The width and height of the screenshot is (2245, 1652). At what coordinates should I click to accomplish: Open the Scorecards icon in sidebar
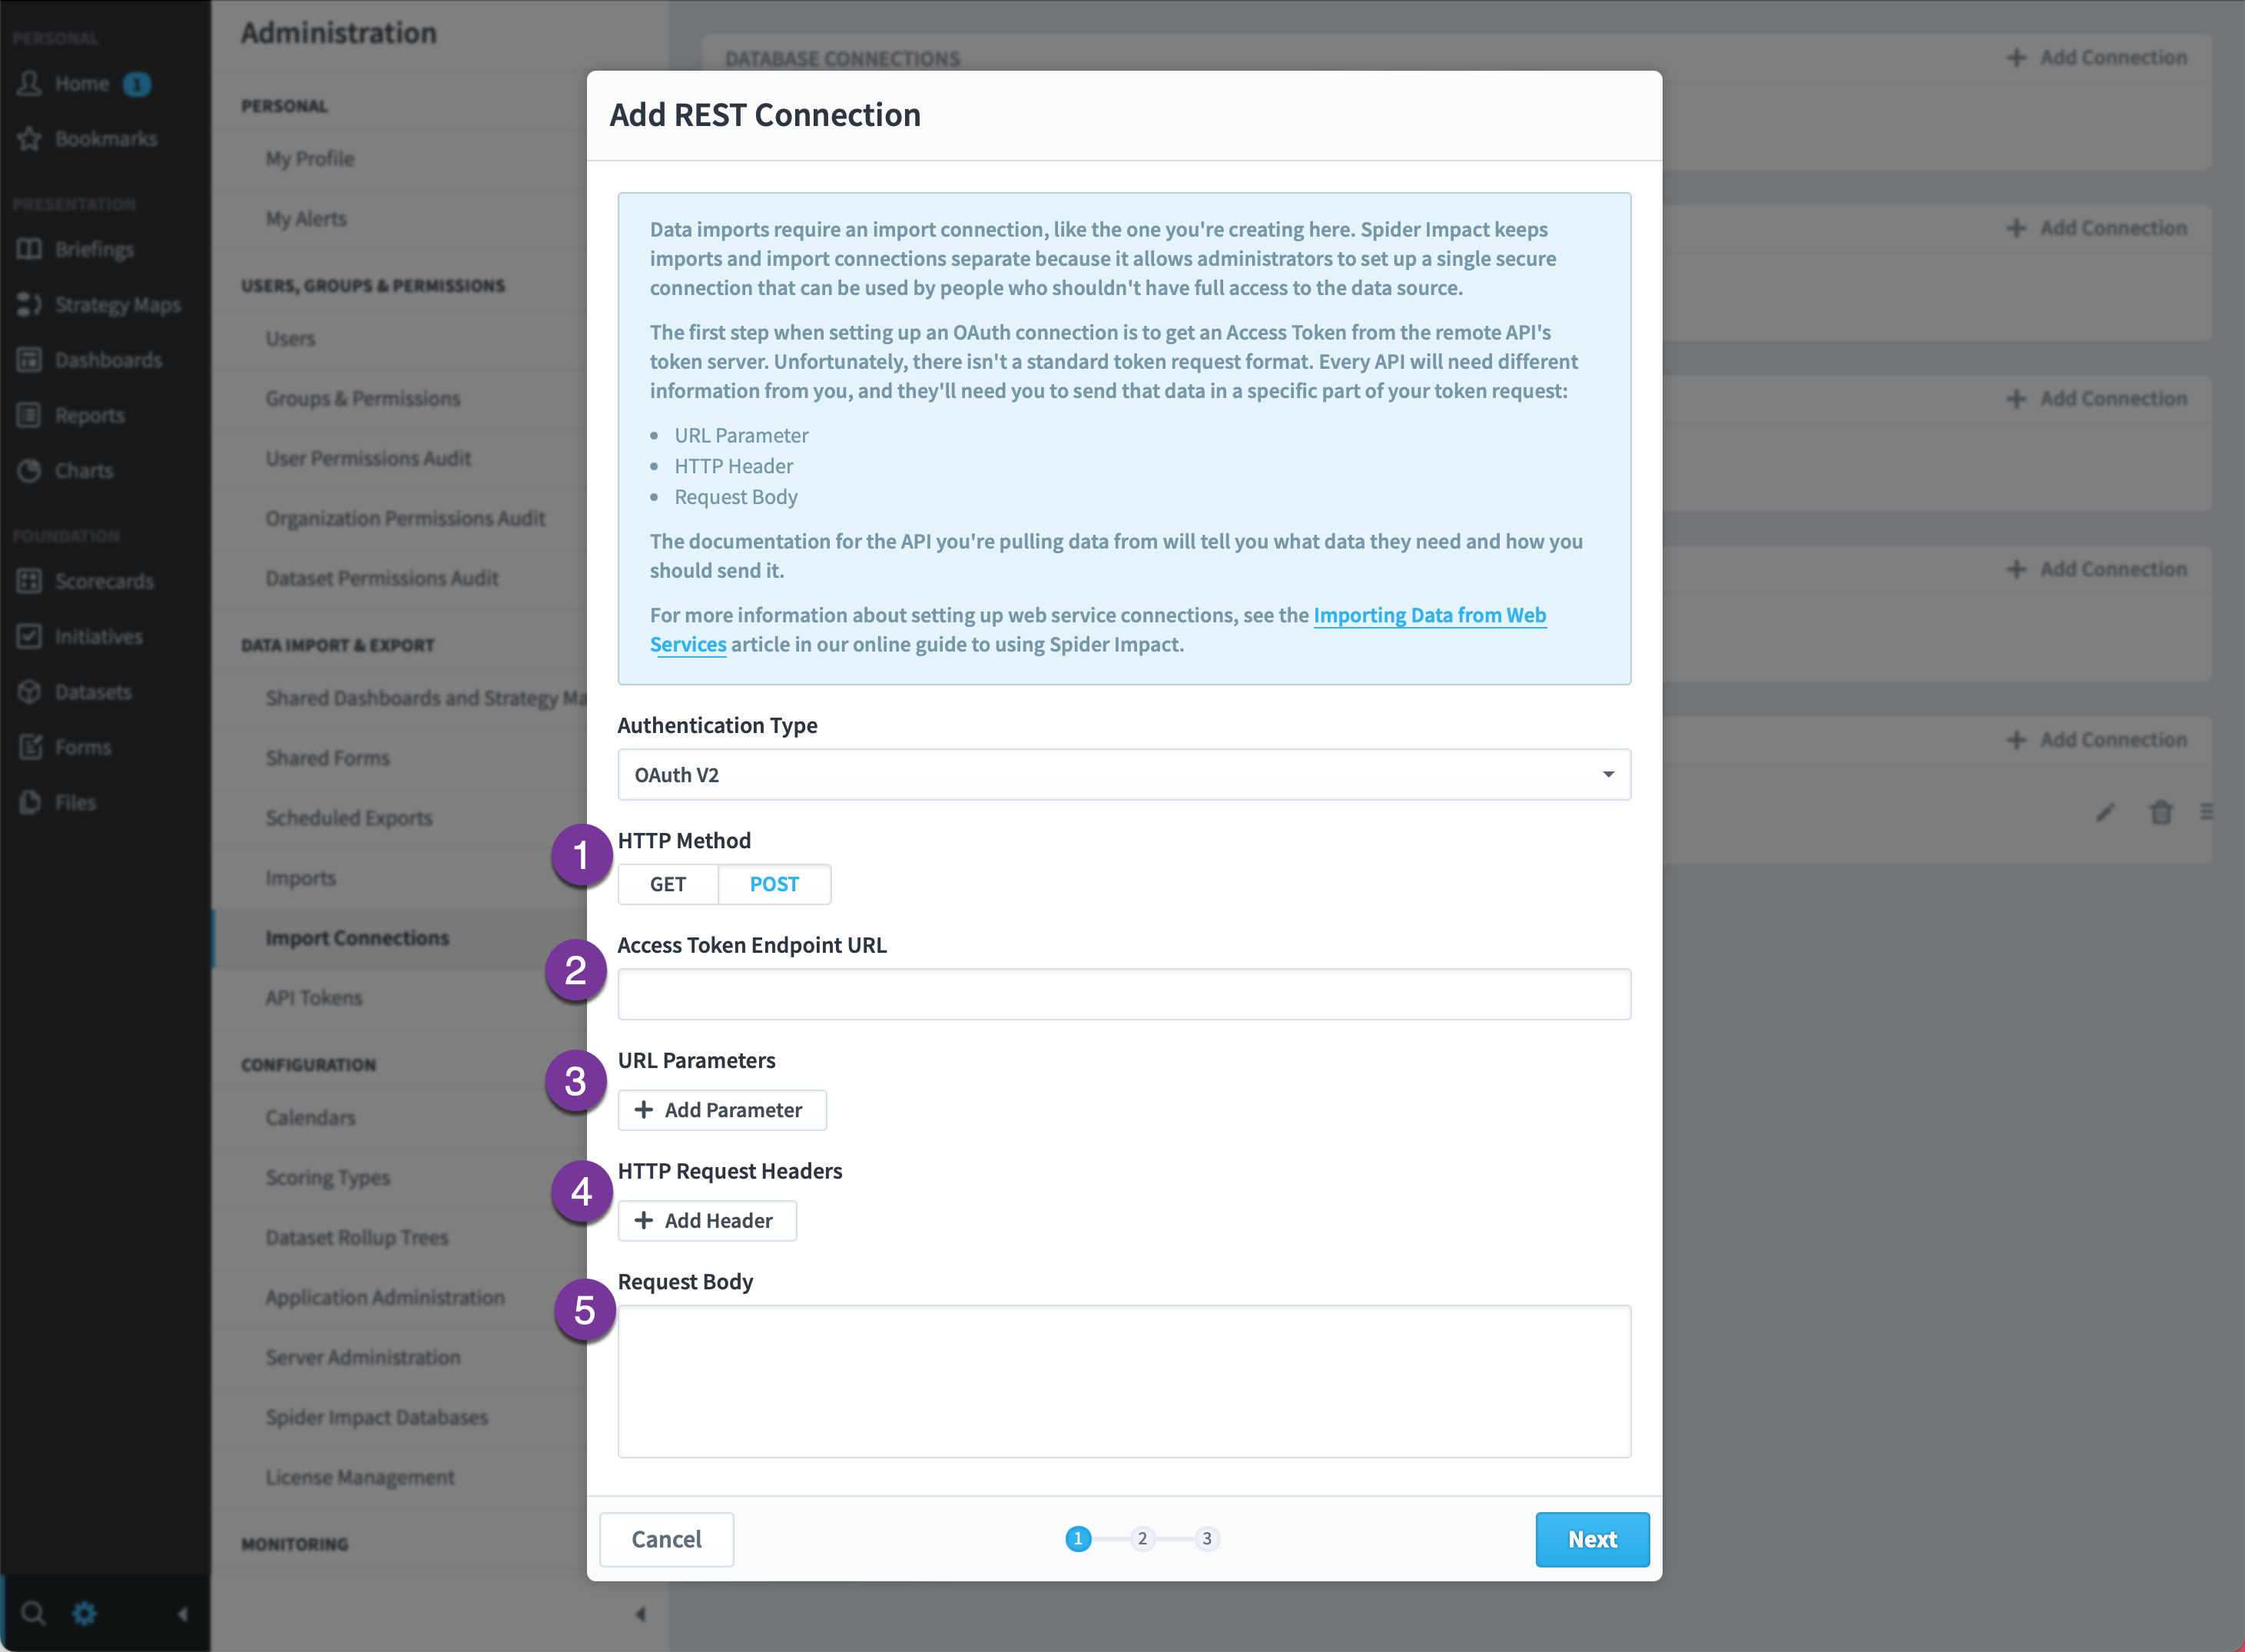(x=29, y=582)
